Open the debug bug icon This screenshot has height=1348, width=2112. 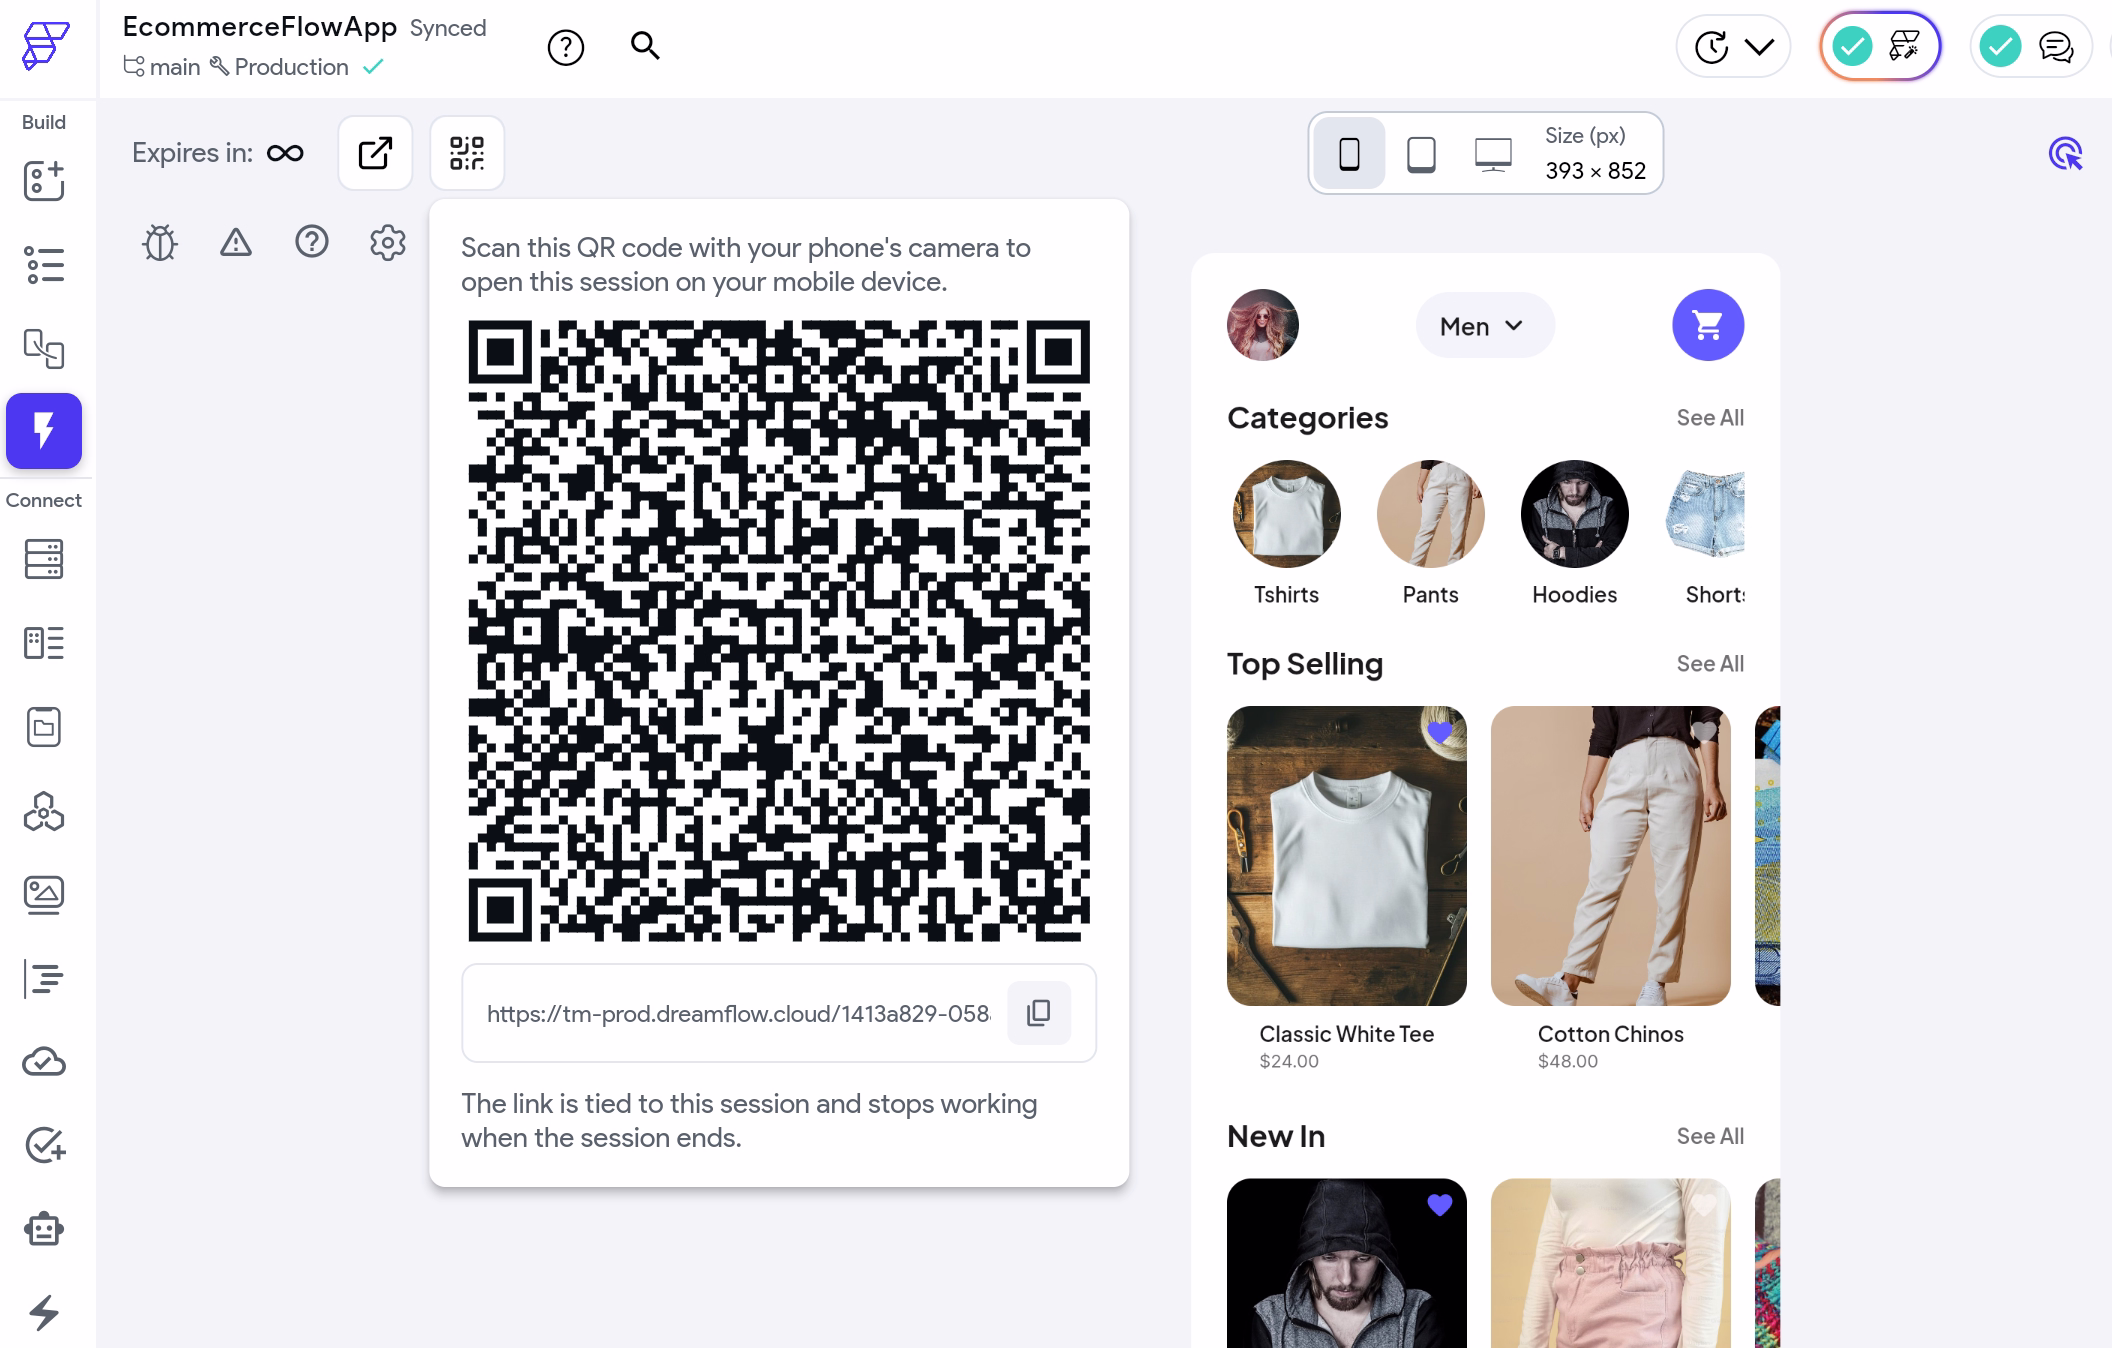[160, 243]
